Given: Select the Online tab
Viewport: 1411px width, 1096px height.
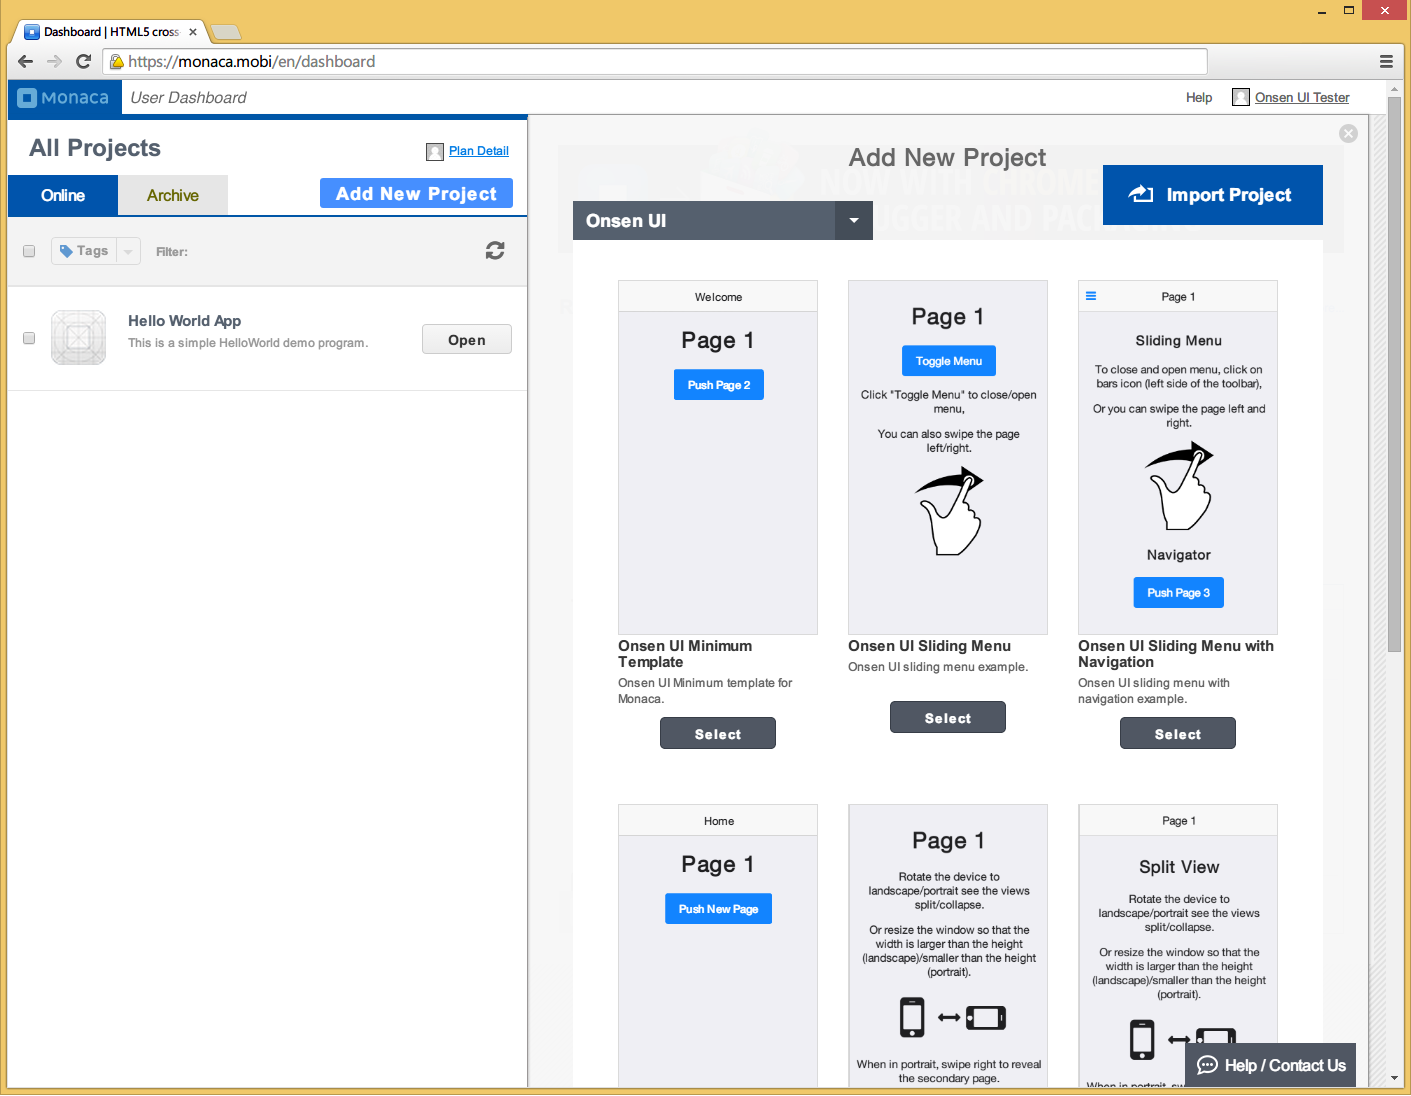Looking at the screenshot, I should pyautogui.click(x=62, y=195).
